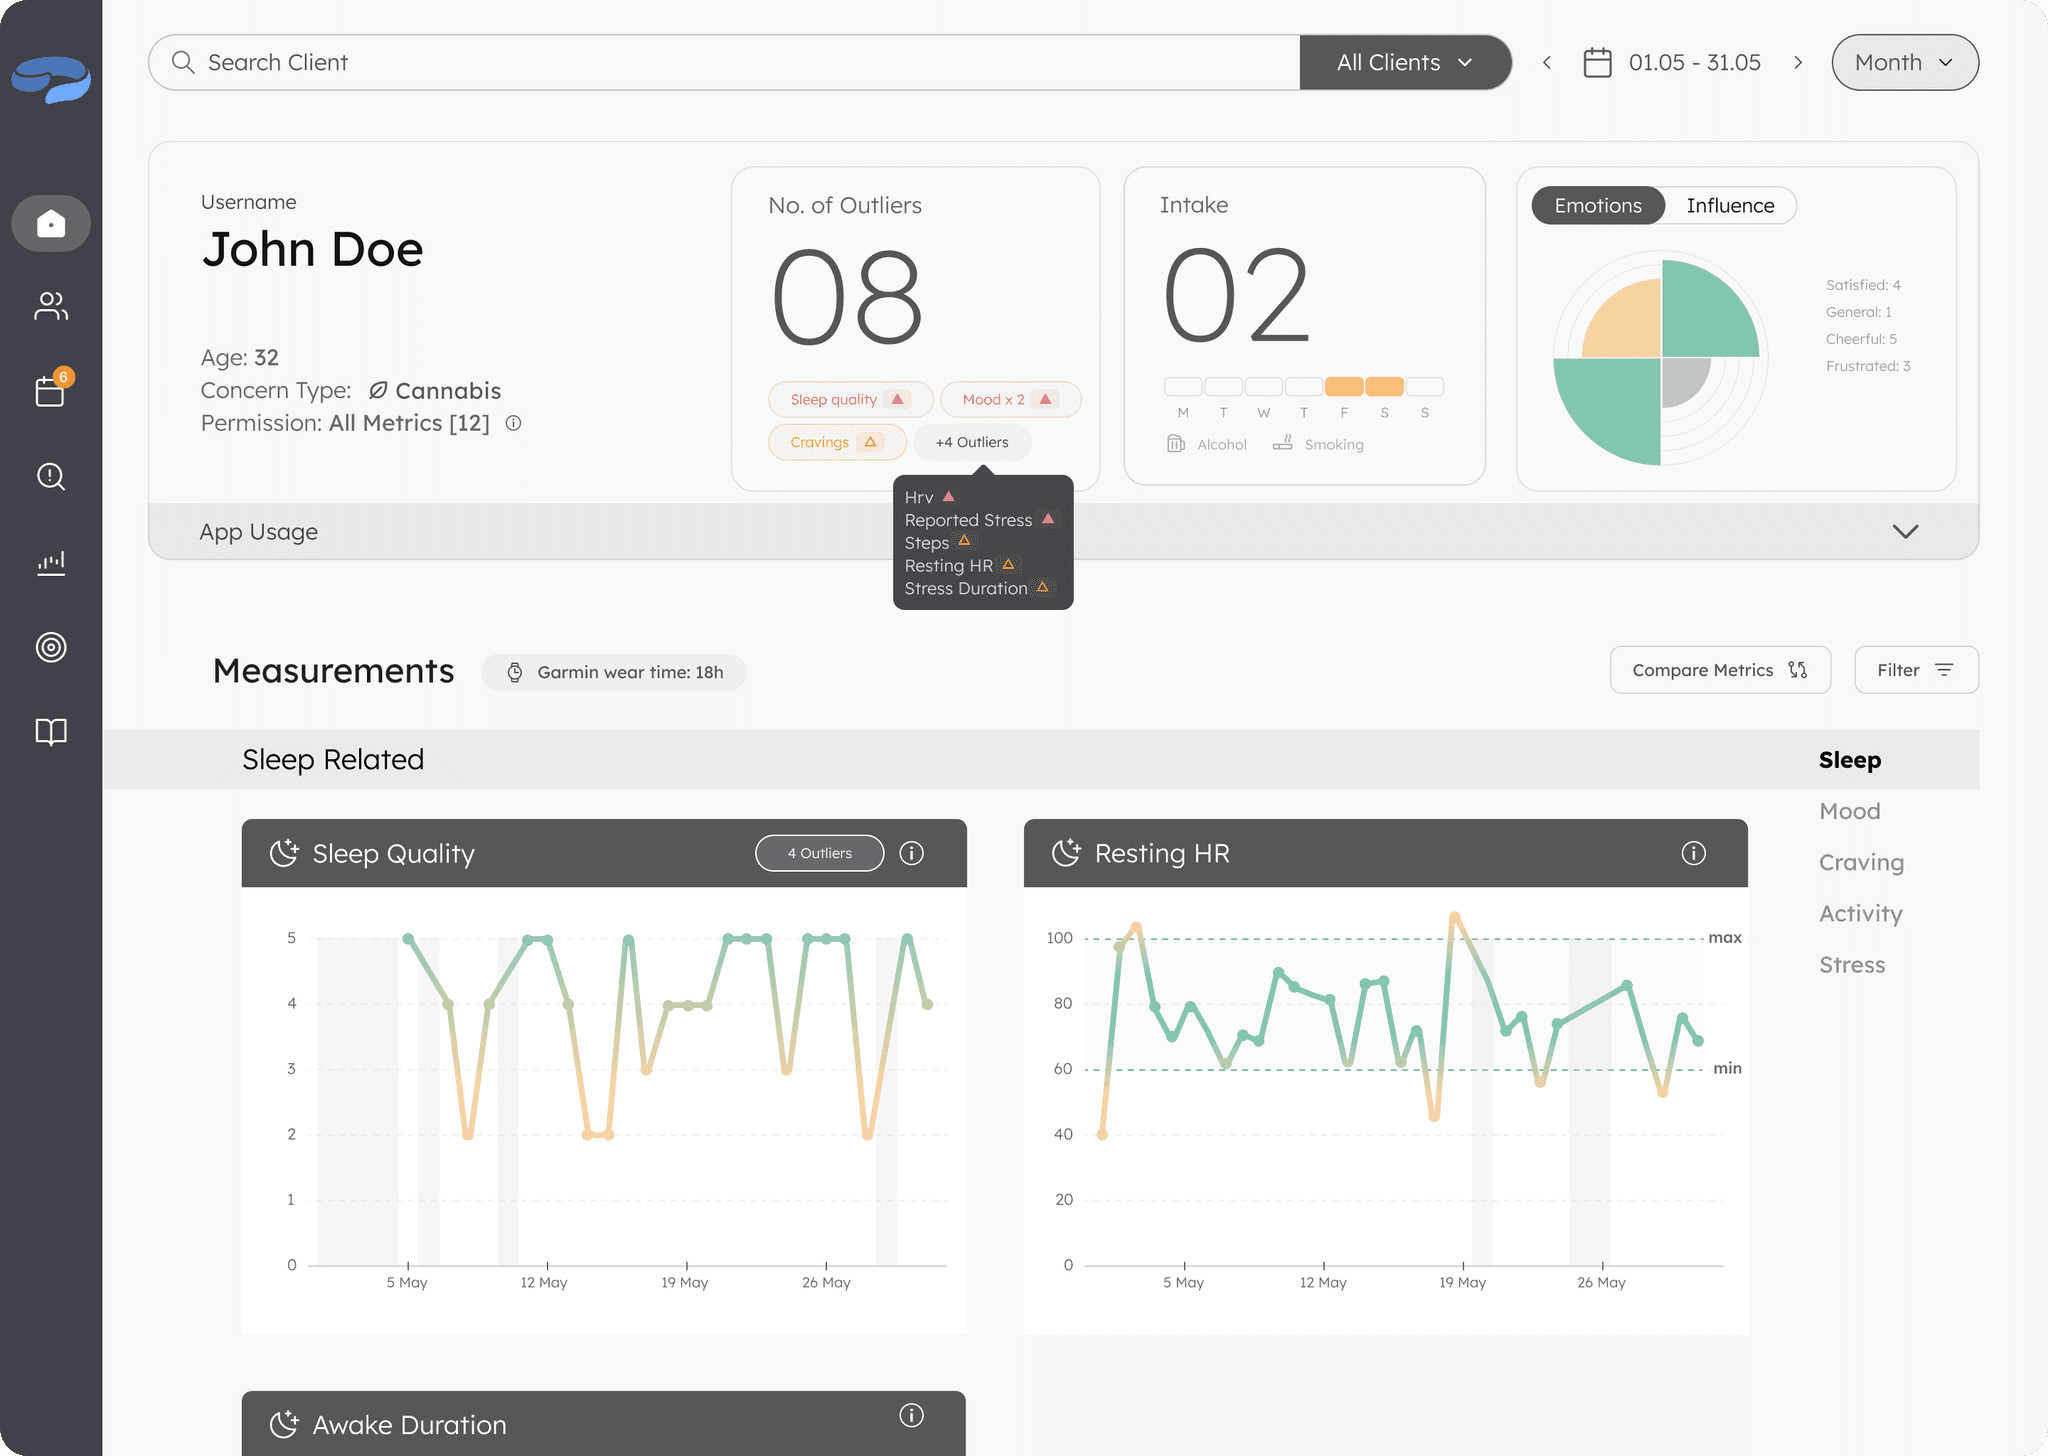Click the search alert sidebar icon
This screenshot has width=2048, height=1456.
(x=51, y=477)
